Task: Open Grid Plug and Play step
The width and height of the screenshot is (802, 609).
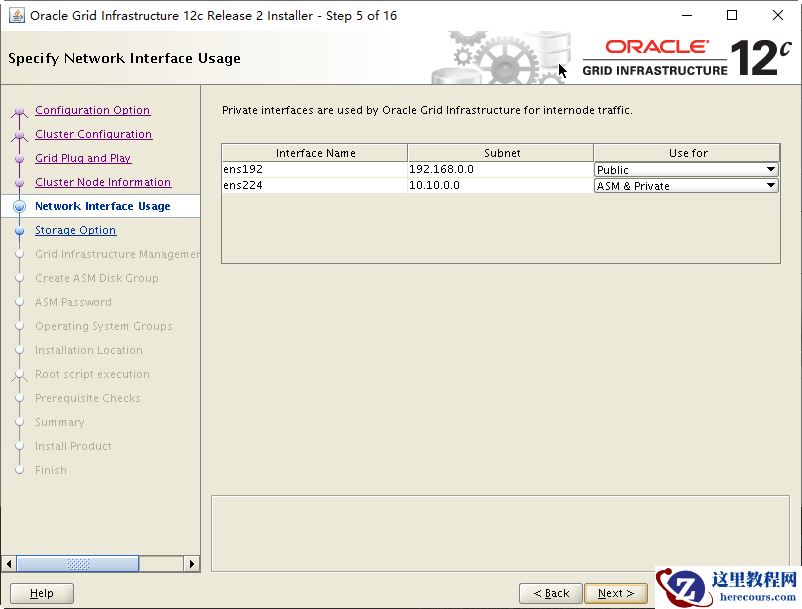Action: tap(83, 158)
